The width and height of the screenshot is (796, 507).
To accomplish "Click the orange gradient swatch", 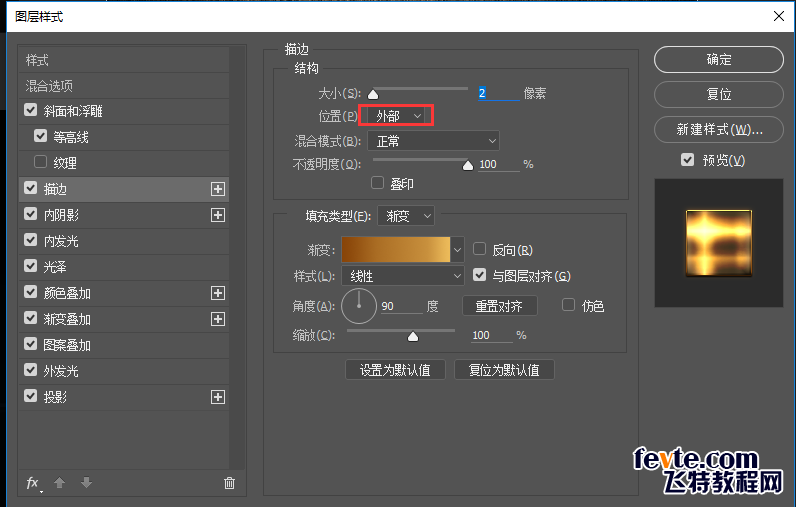I will [396, 250].
